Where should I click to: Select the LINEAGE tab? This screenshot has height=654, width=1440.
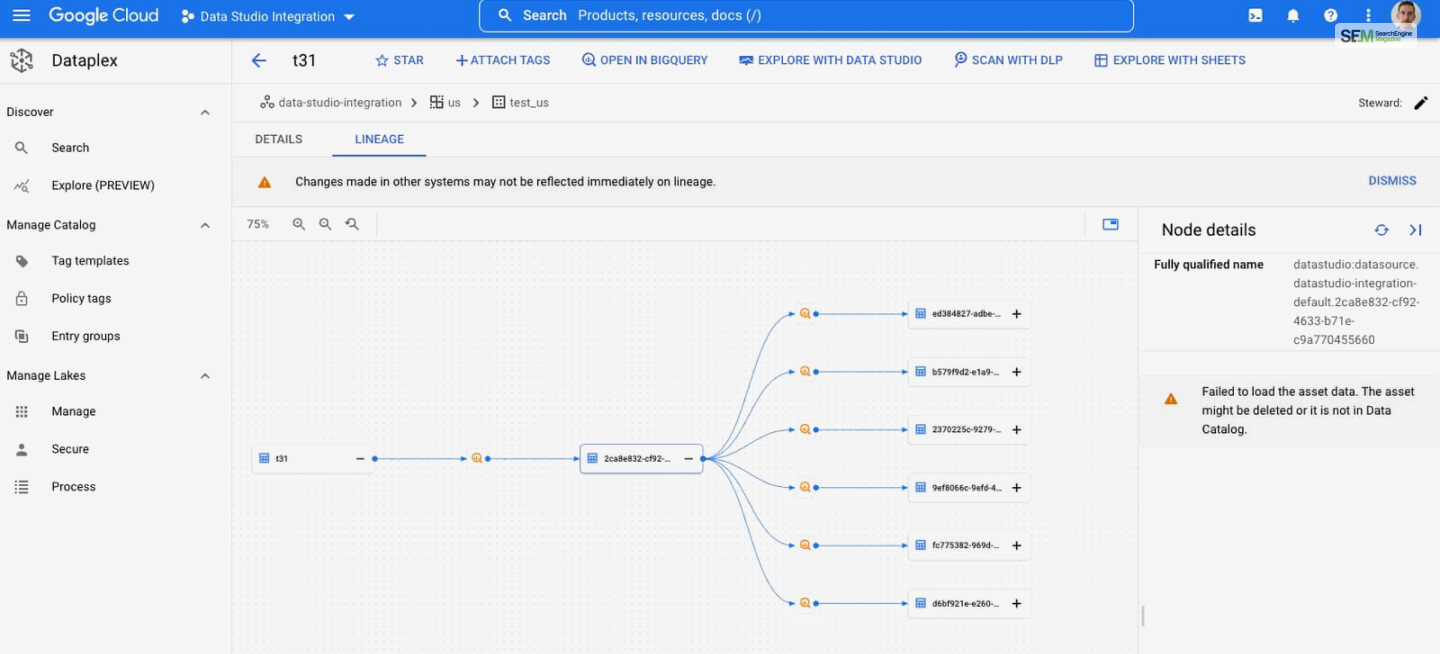pos(379,139)
